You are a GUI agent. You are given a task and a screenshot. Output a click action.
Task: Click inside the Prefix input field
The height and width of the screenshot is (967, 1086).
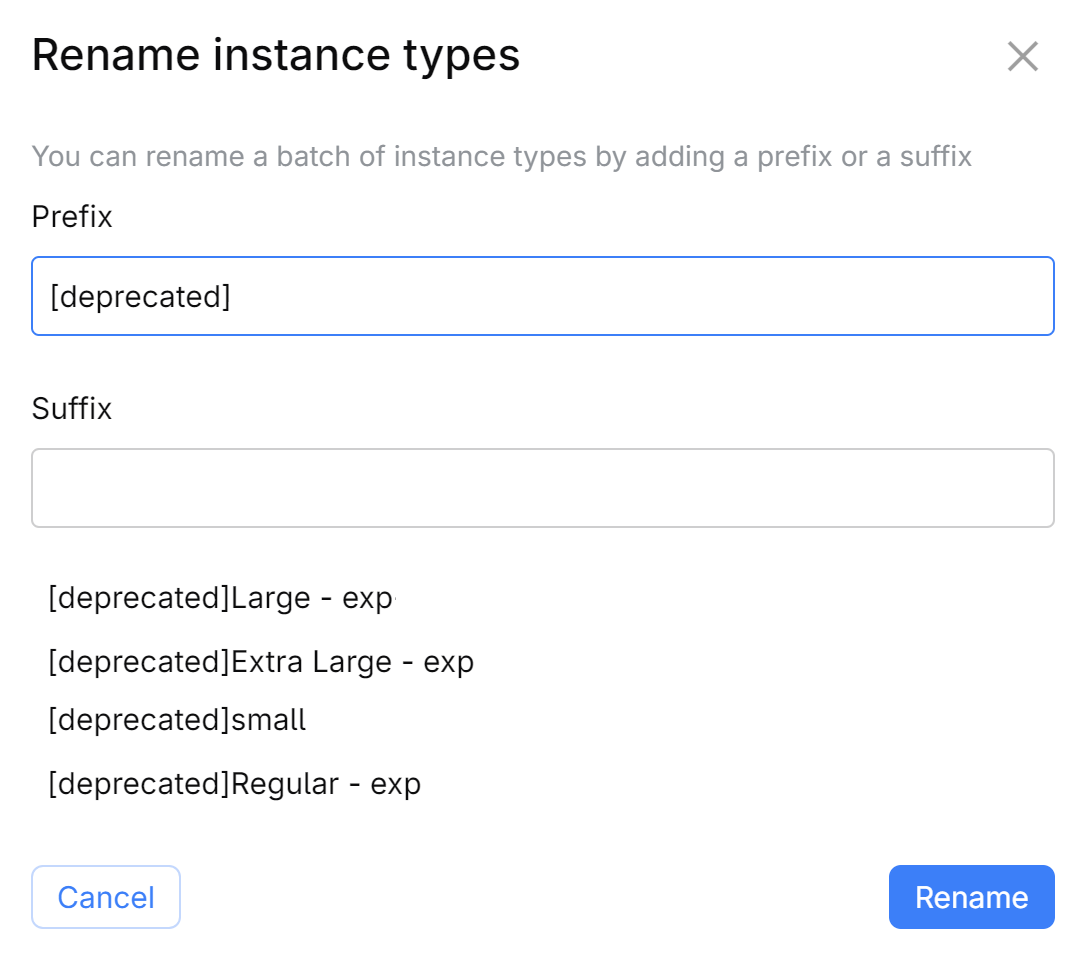(543, 296)
